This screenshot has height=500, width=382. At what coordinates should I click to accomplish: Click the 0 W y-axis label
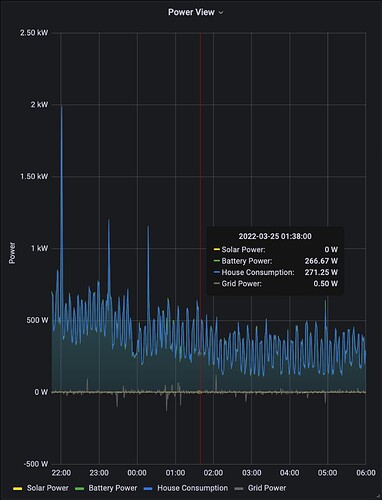pos(41,392)
